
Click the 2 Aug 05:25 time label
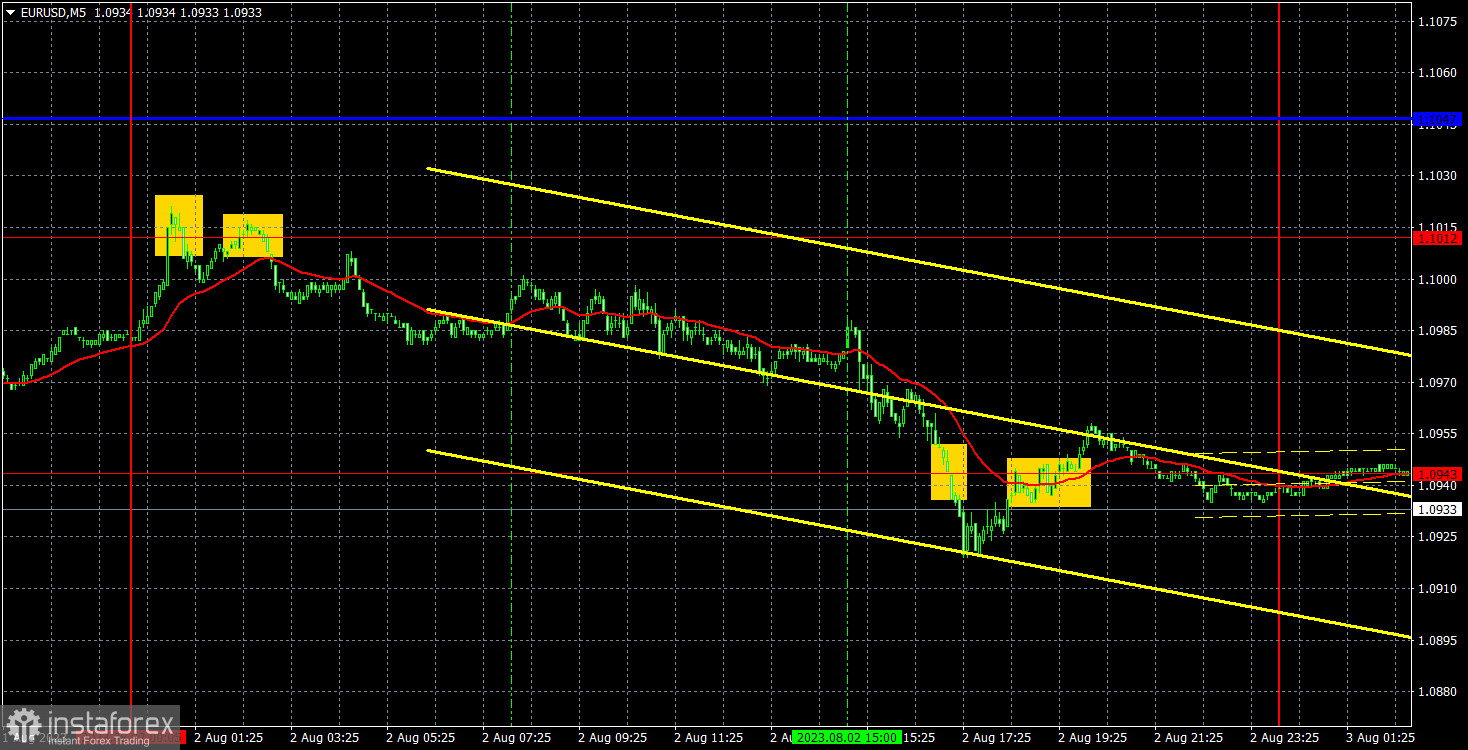(x=420, y=737)
